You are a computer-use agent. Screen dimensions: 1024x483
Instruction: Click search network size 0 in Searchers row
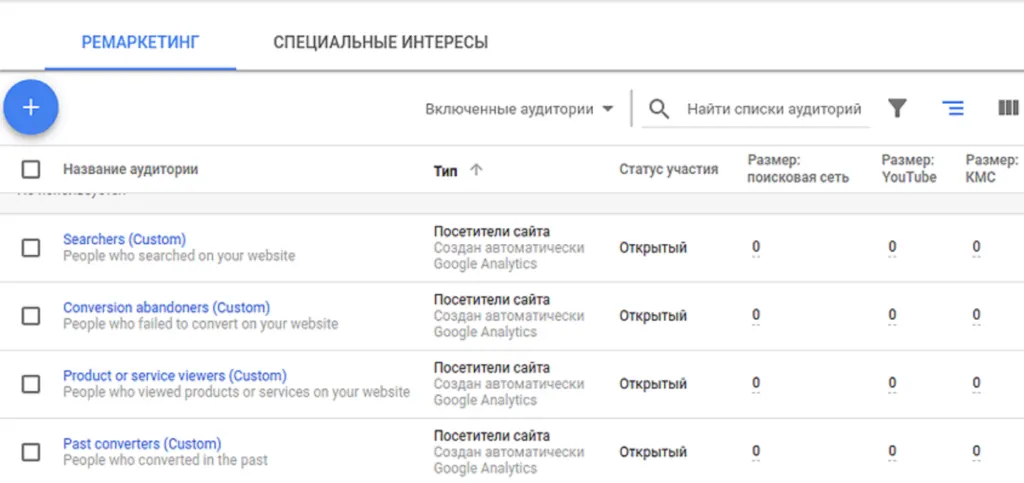tap(756, 247)
